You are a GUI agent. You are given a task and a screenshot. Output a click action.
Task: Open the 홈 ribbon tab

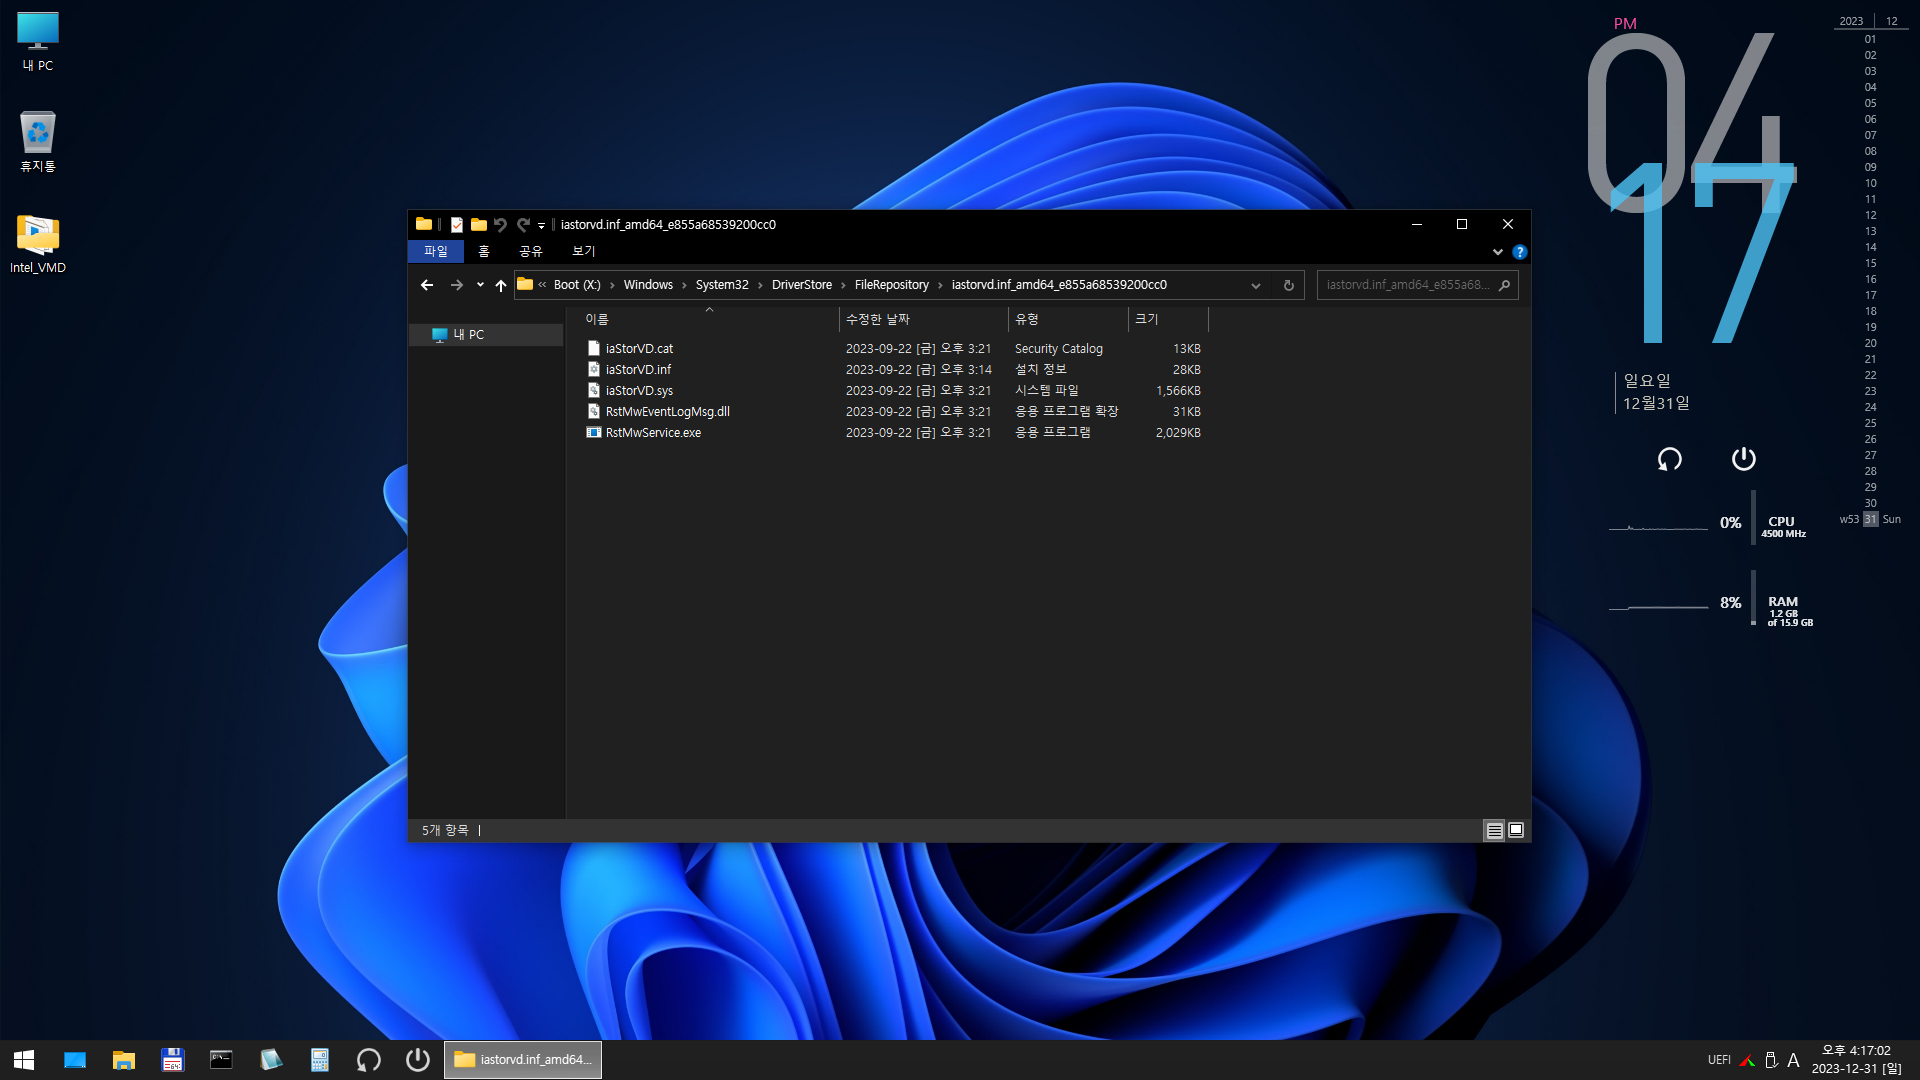[x=484, y=251]
